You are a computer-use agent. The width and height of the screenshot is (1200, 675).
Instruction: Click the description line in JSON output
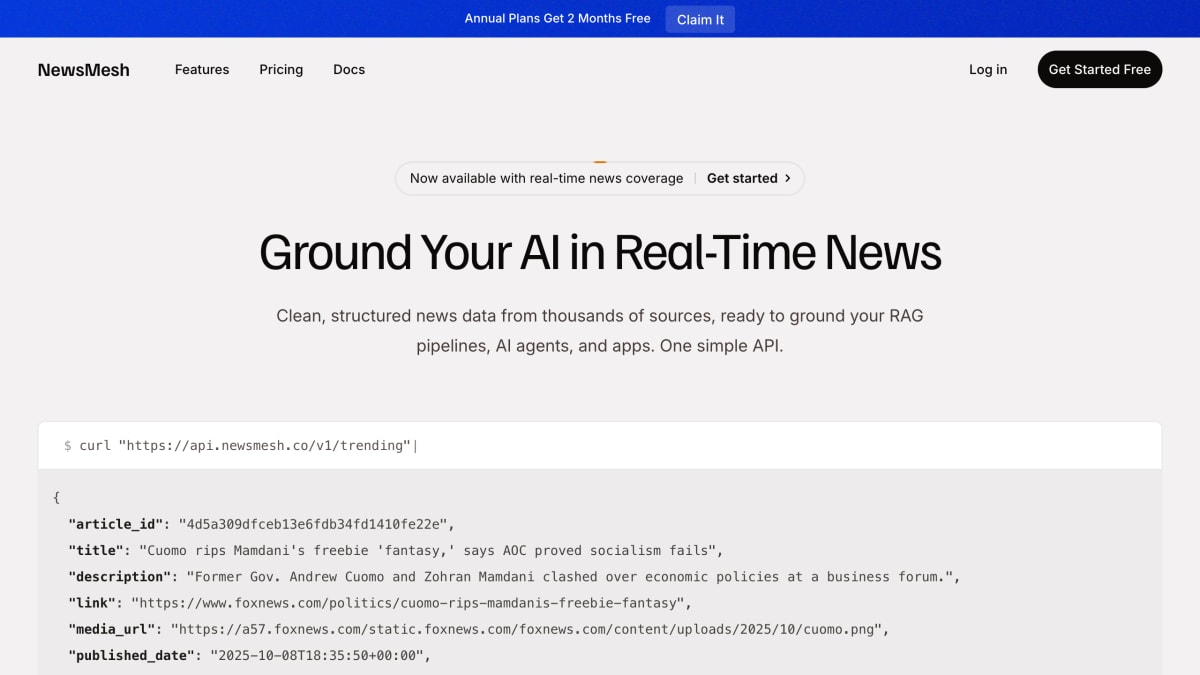pyautogui.click(x=514, y=577)
